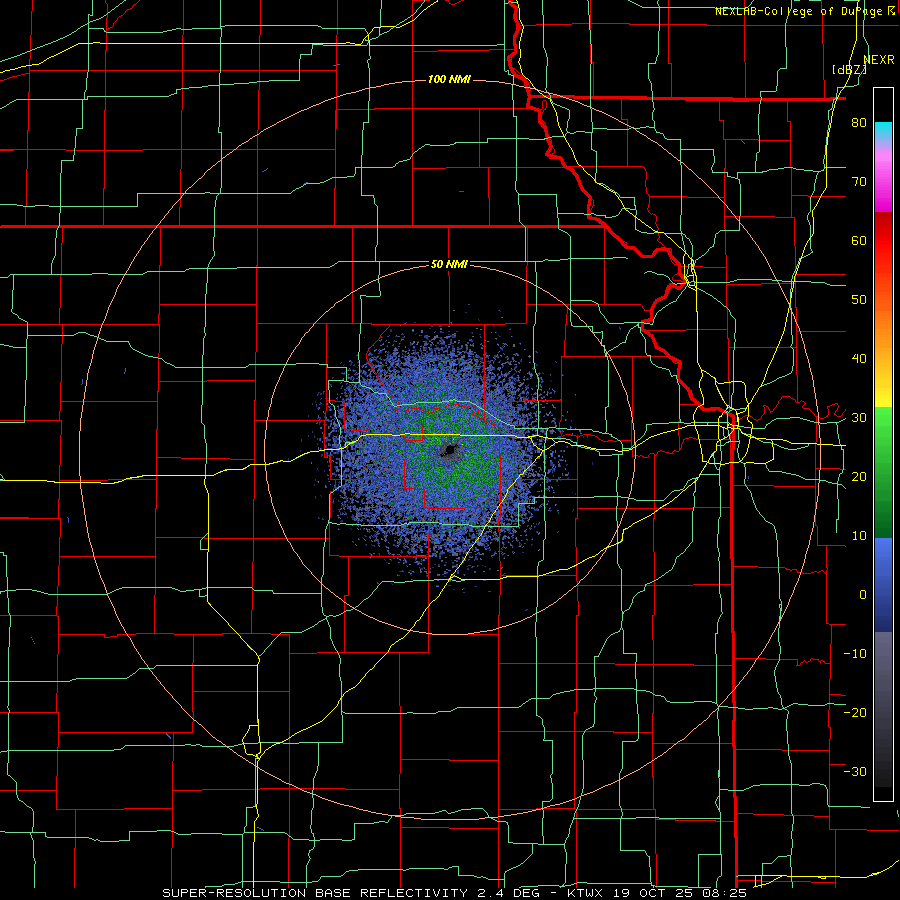The height and width of the screenshot is (900, 900).
Task: Click the -30 value on the dBZ scale
Action: (x=855, y=772)
